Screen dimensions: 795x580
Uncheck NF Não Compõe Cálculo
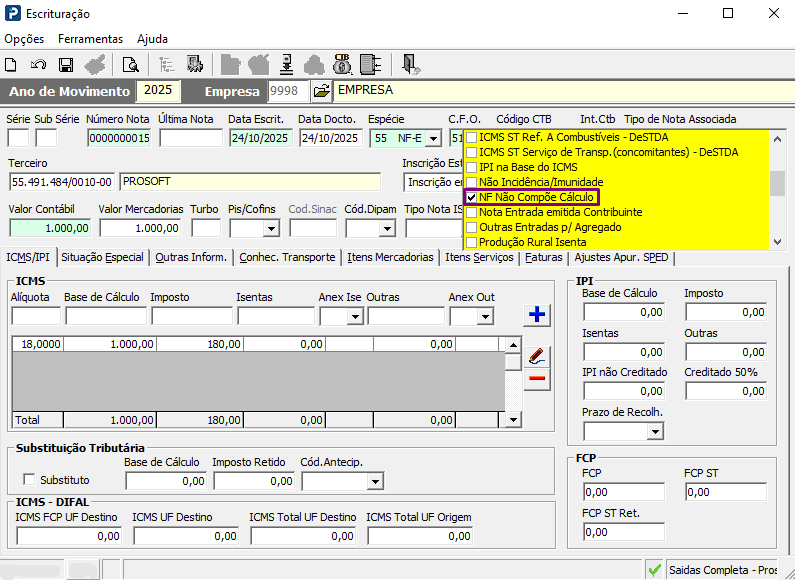pos(472,198)
